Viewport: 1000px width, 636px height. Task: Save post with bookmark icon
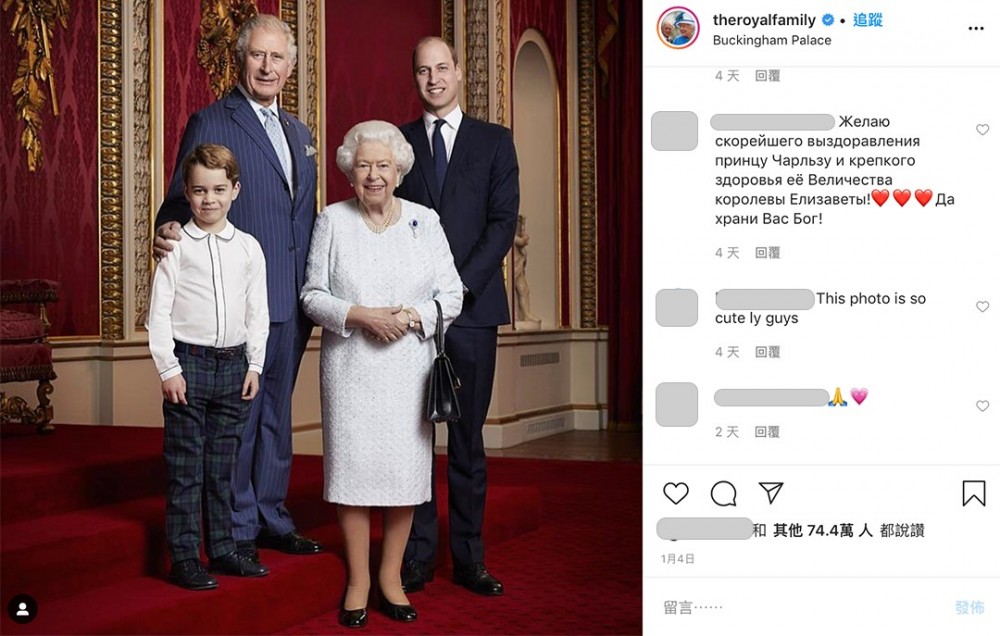click(973, 493)
